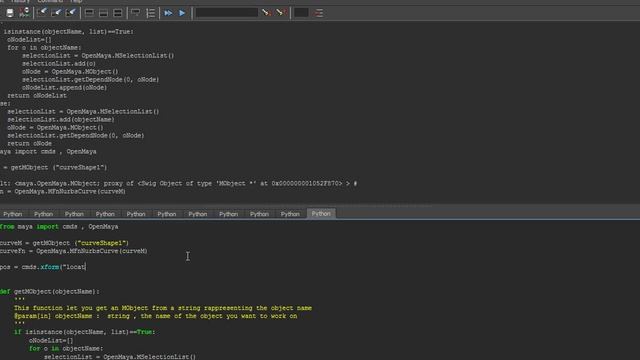Click the 'if isinstance(objectName, list)==True:' input line
The height and width of the screenshot is (360, 640).
[x=84, y=332]
